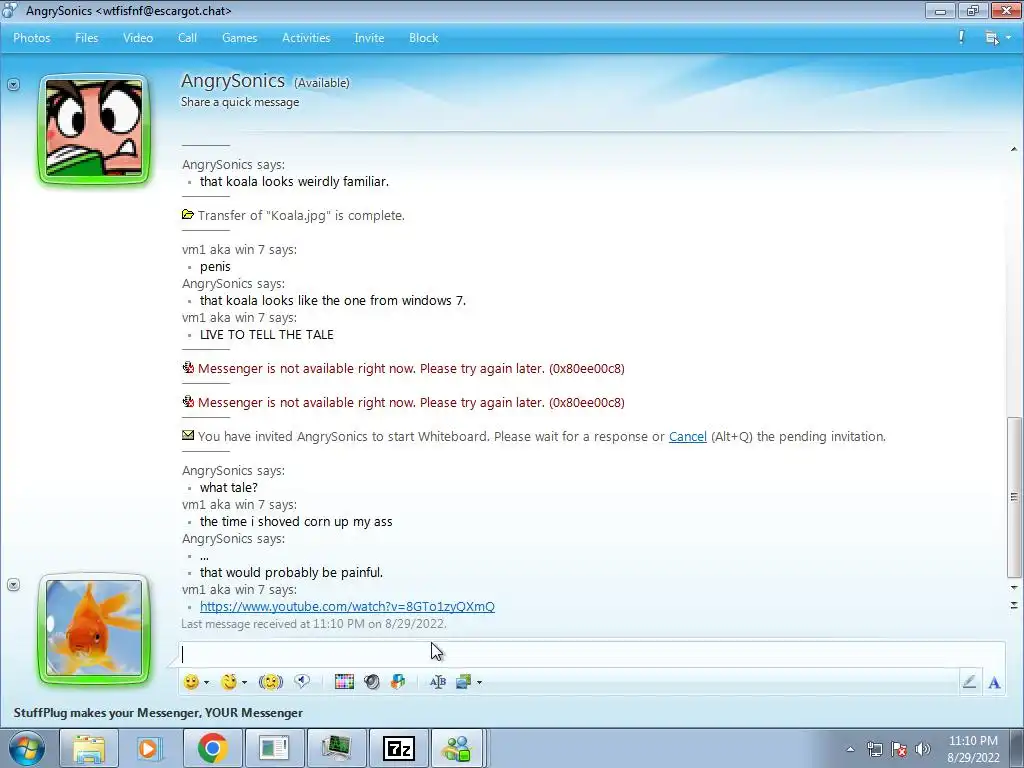Open the Windows Start button
This screenshot has width=1024, height=768.
coord(27,748)
